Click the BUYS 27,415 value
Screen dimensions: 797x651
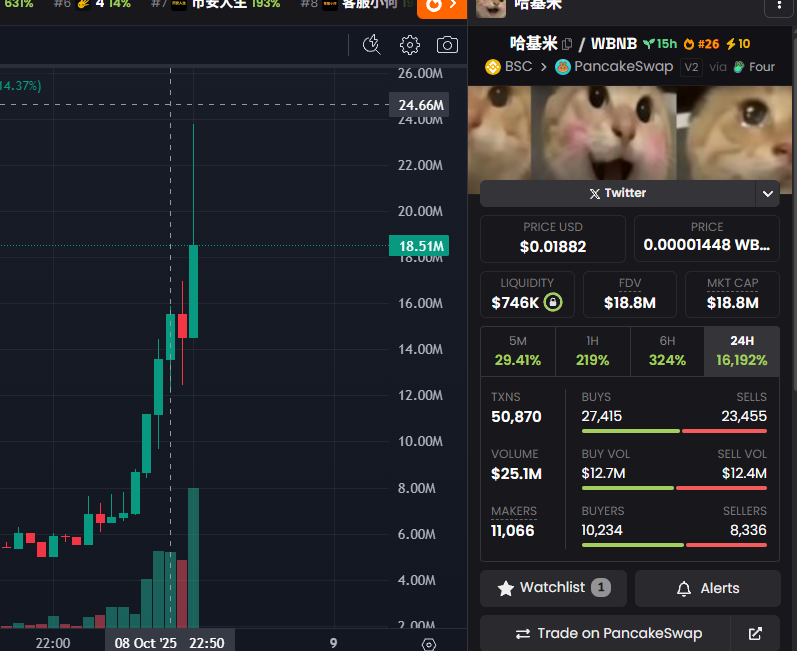pyautogui.click(x=601, y=416)
